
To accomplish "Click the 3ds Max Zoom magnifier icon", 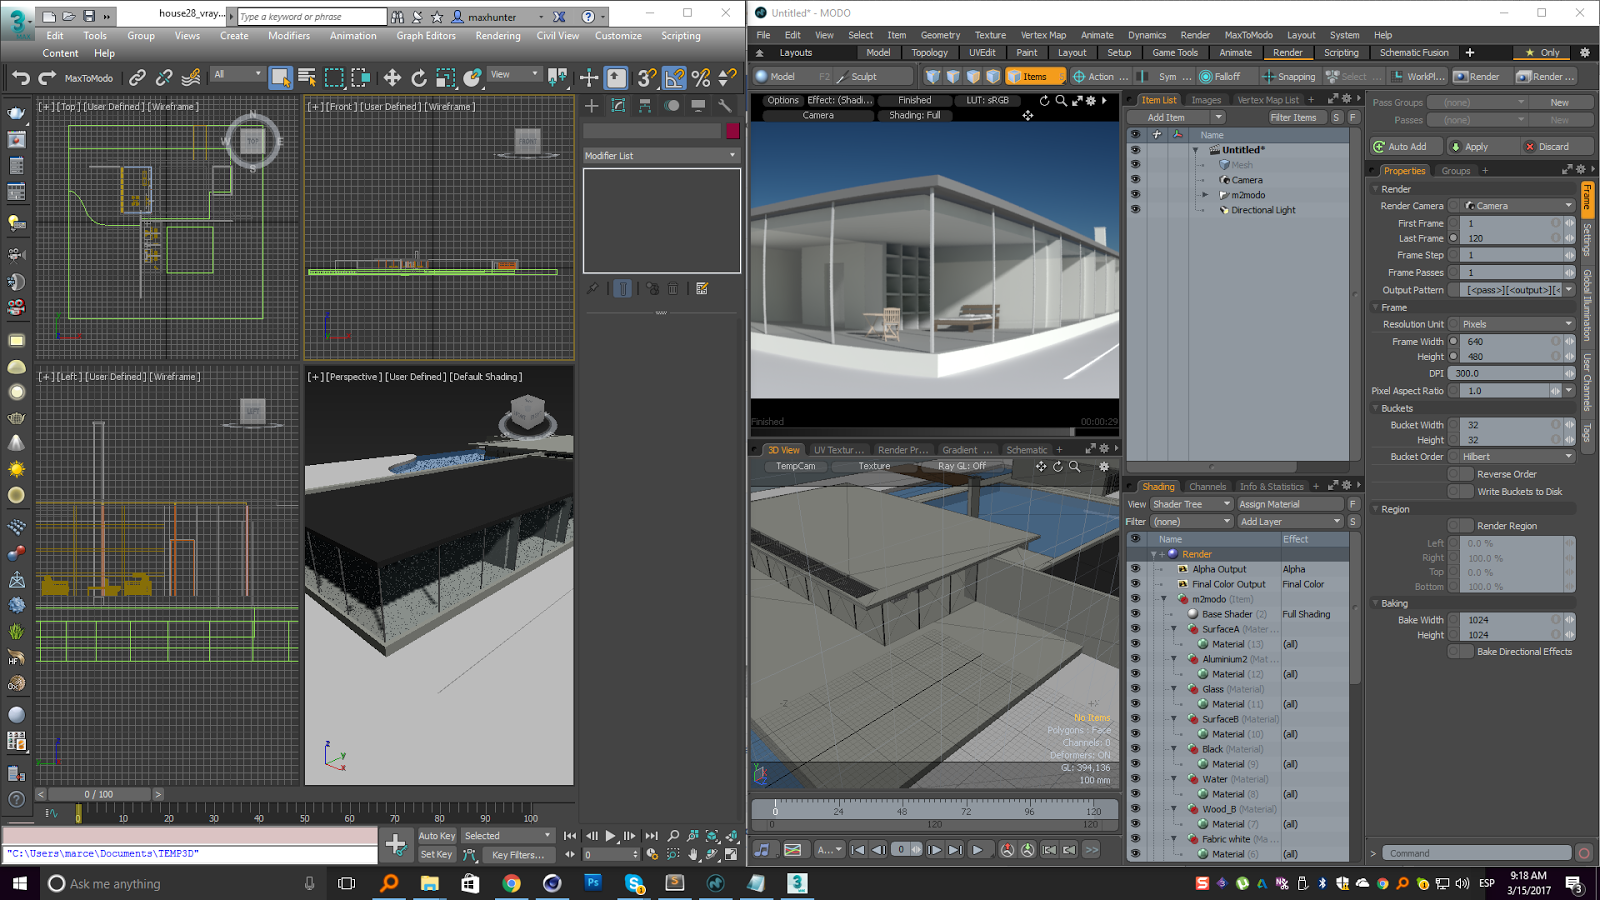I will [673, 835].
